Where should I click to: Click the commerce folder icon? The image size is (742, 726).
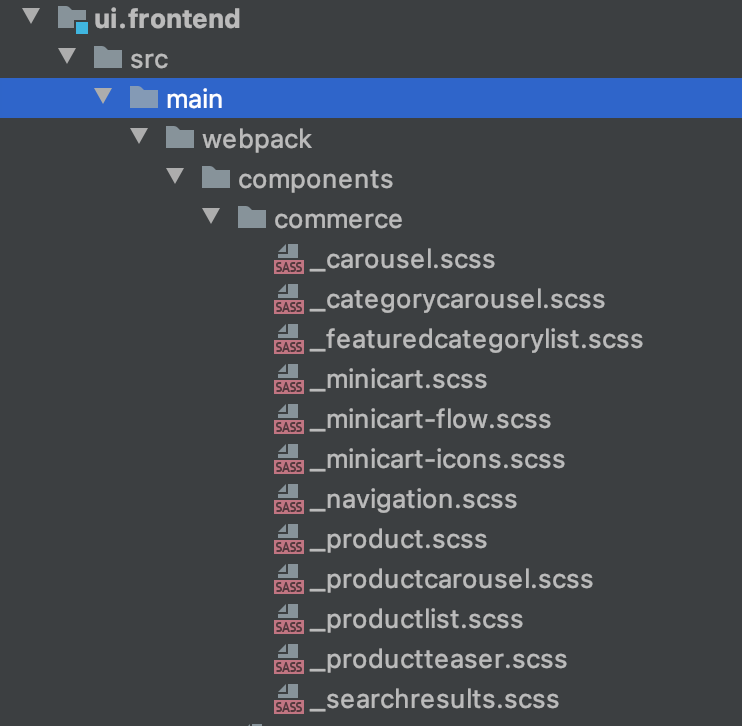[252, 218]
